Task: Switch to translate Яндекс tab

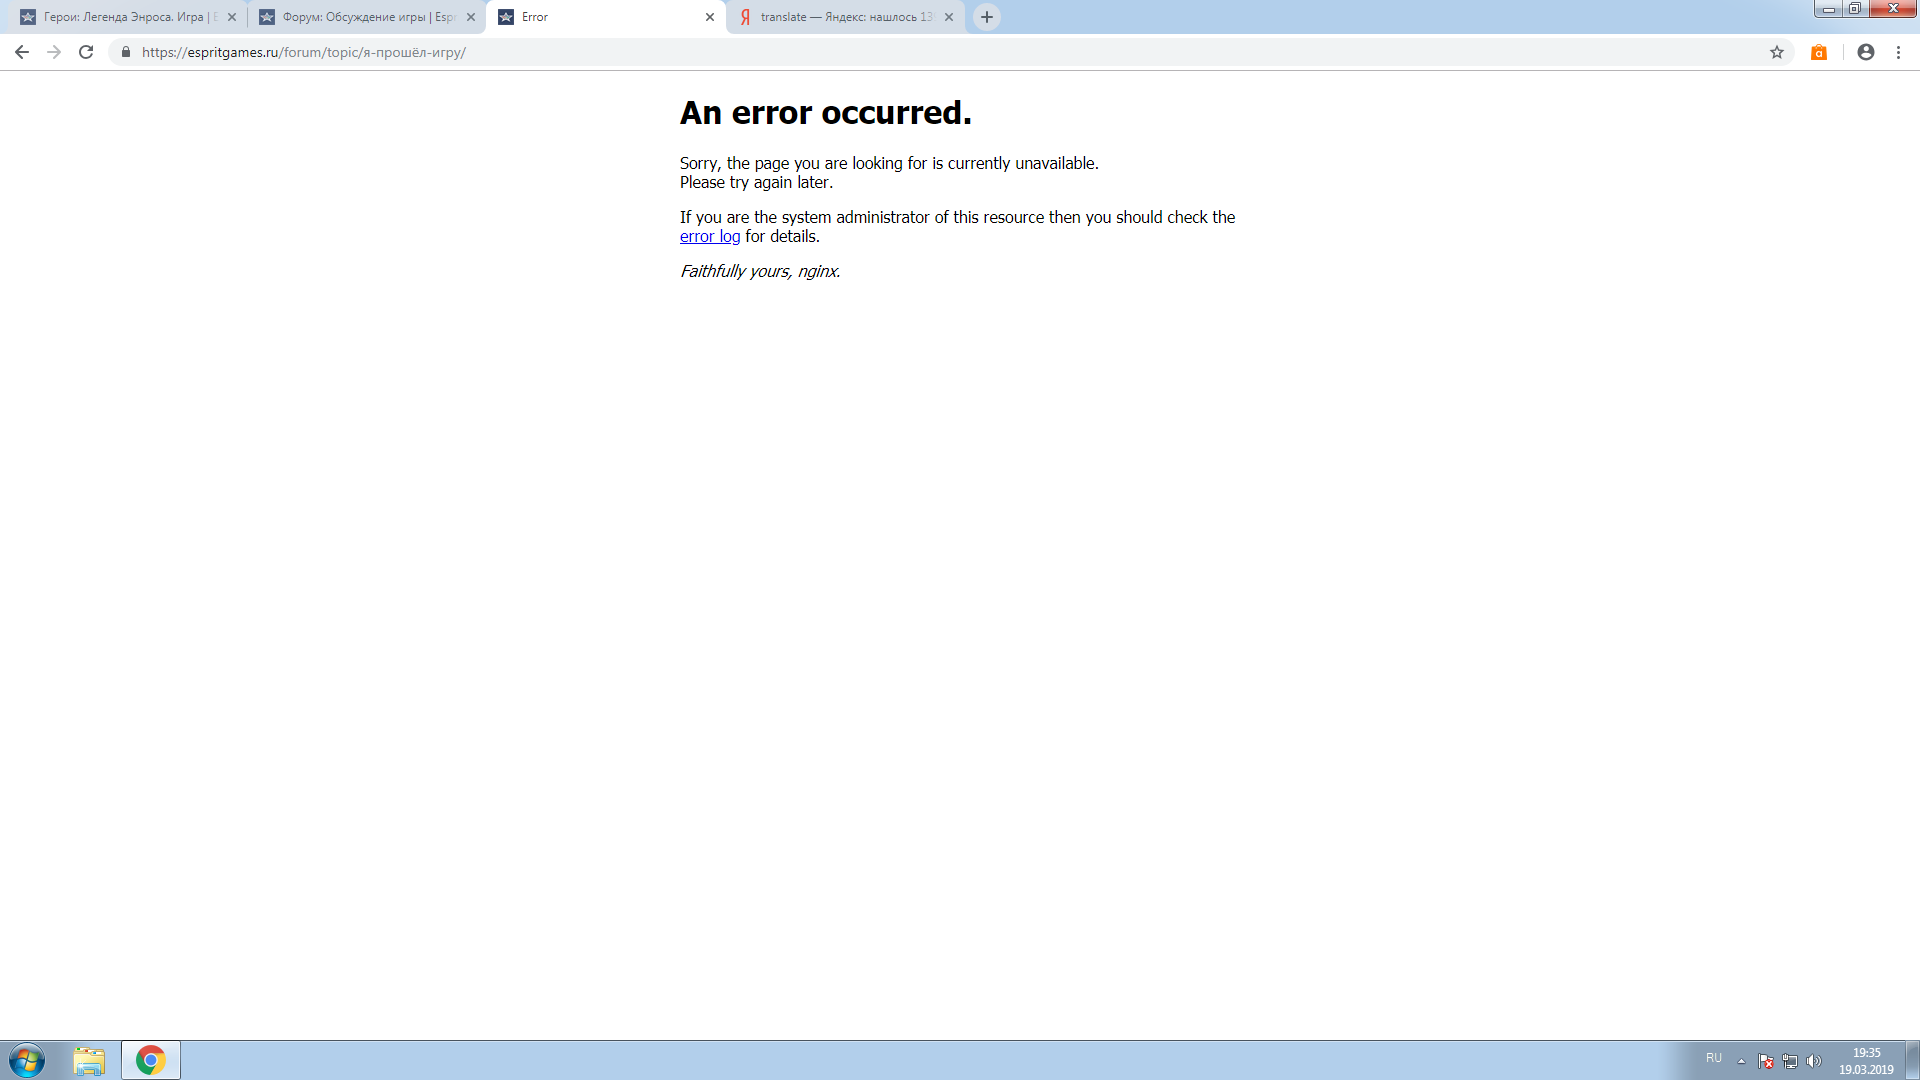Action: [x=840, y=17]
